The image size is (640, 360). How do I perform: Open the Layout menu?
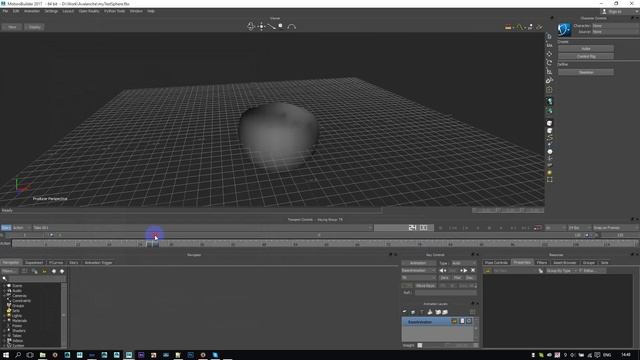pyautogui.click(x=68, y=11)
